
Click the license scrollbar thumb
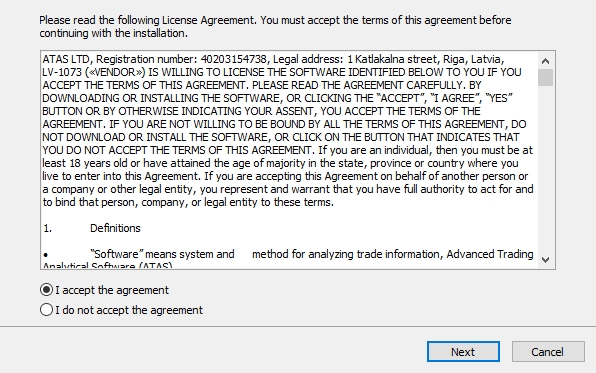click(x=545, y=78)
